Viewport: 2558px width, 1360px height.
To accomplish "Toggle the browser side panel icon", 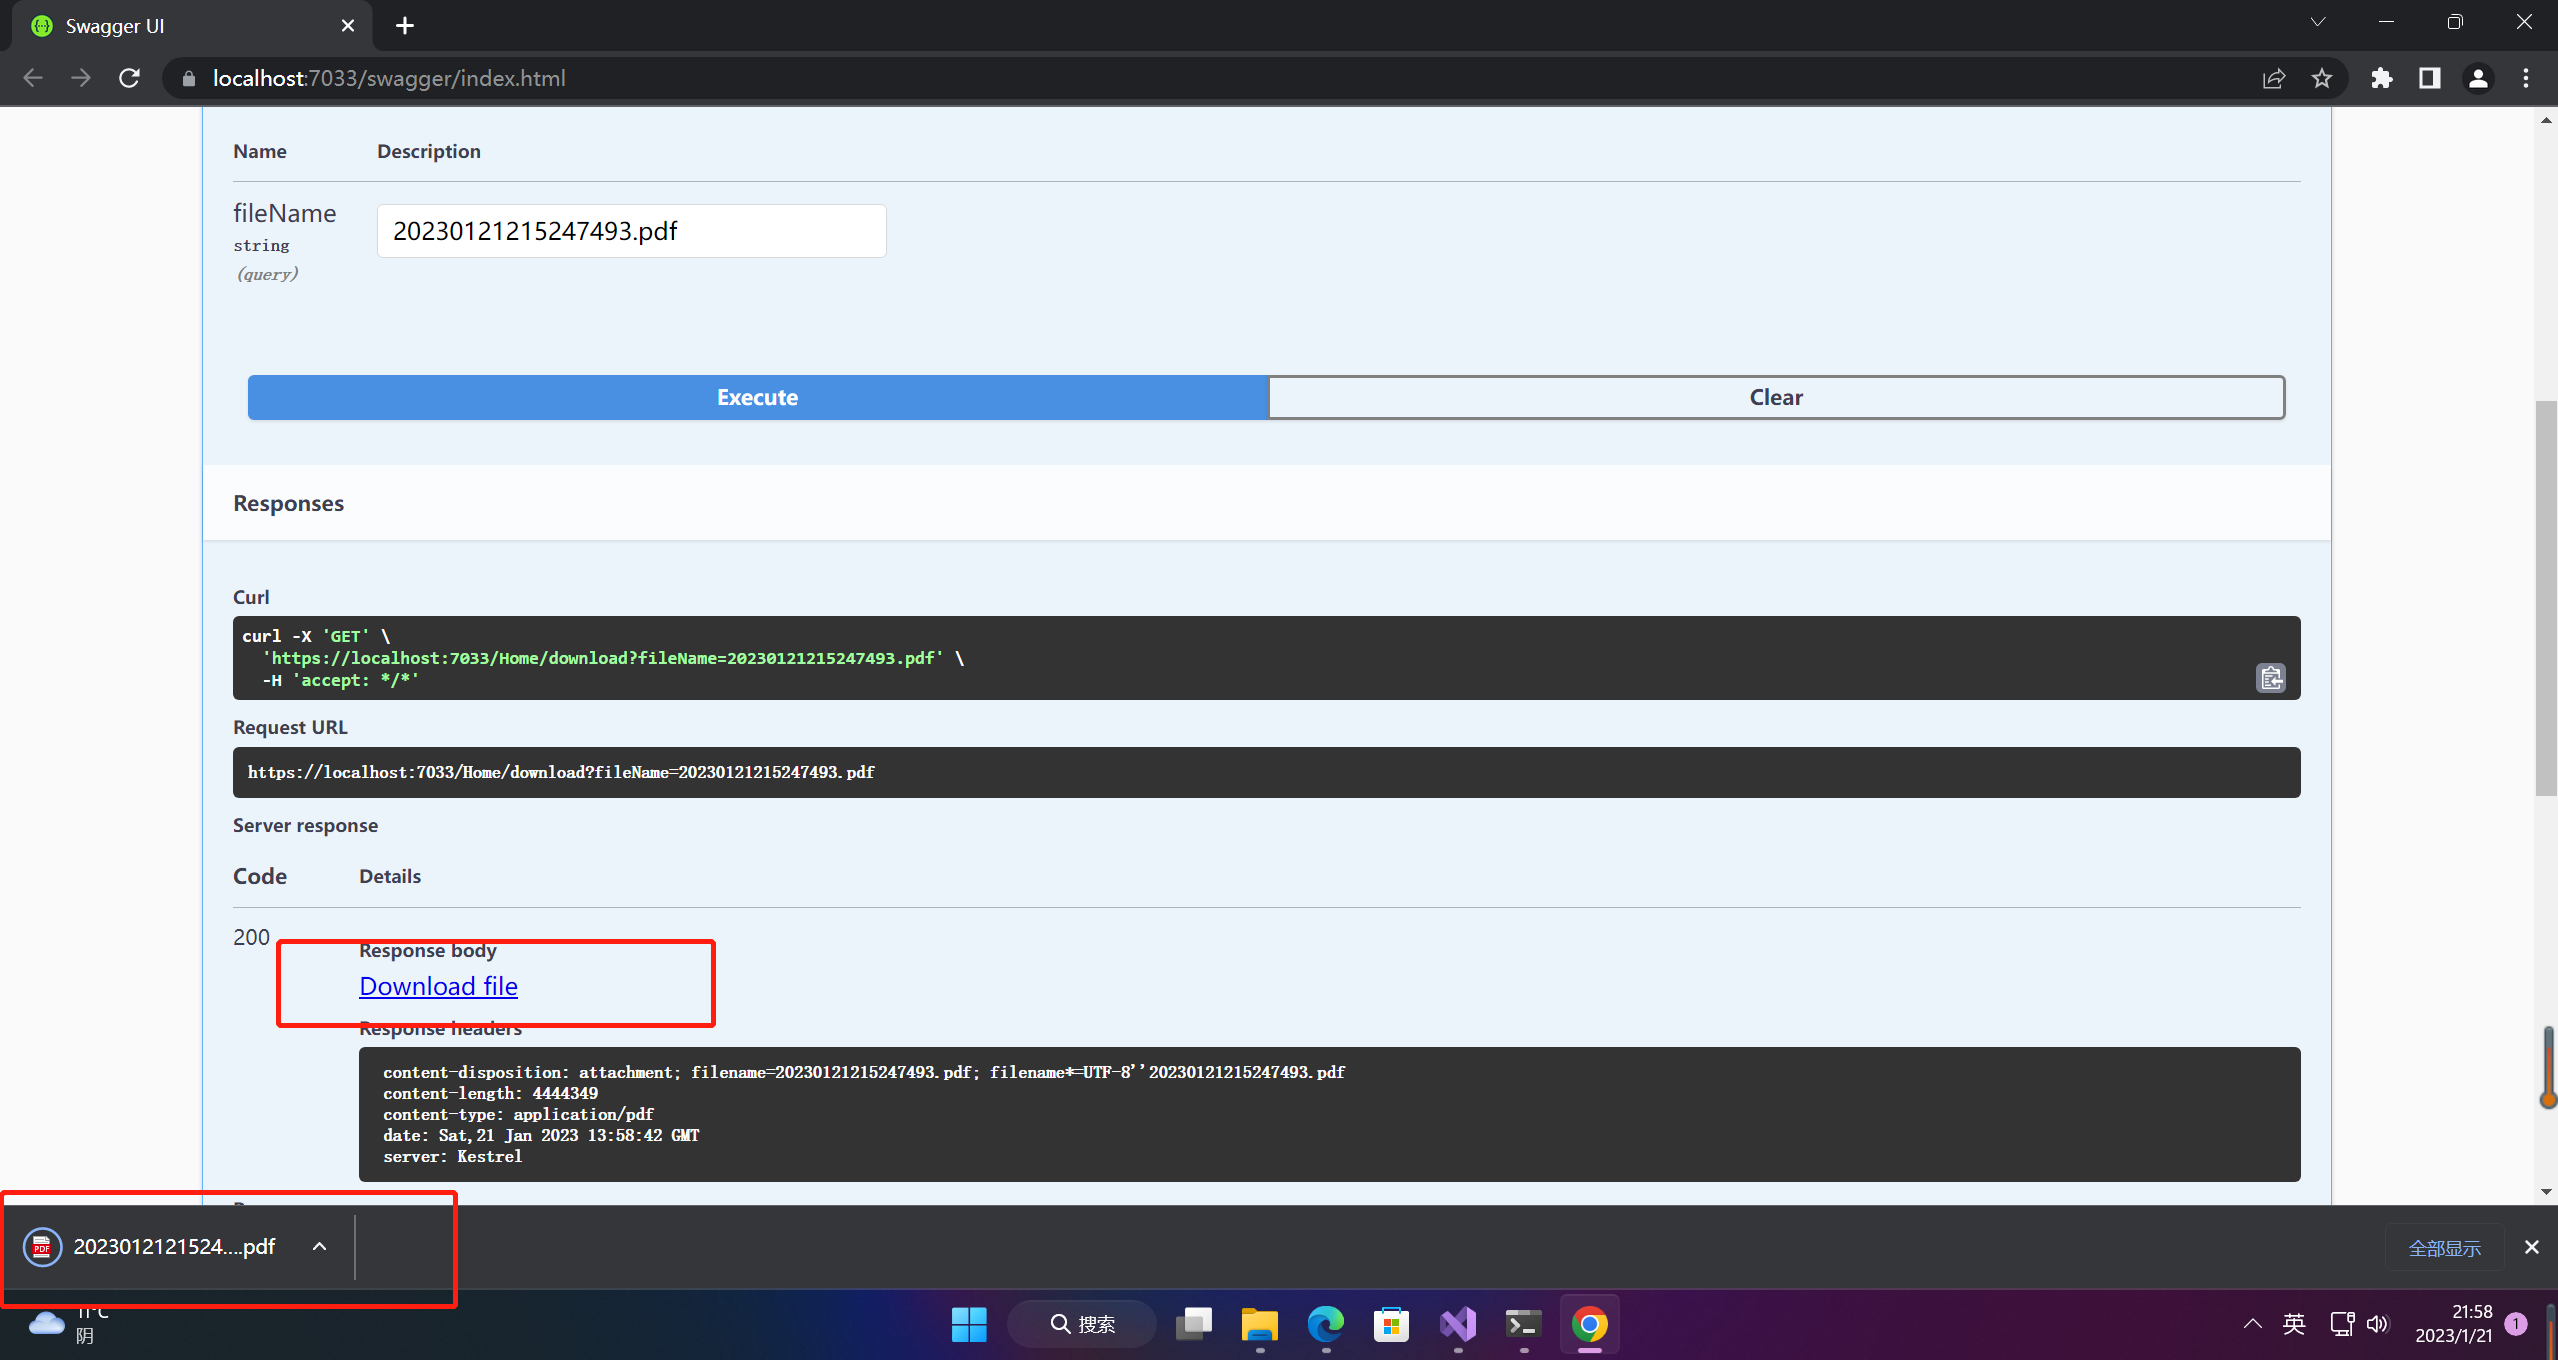I will (x=2429, y=78).
